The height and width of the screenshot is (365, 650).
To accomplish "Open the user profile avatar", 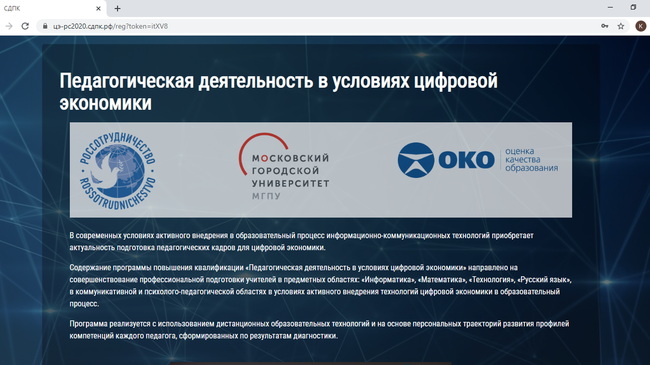I will [x=640, y=26].
